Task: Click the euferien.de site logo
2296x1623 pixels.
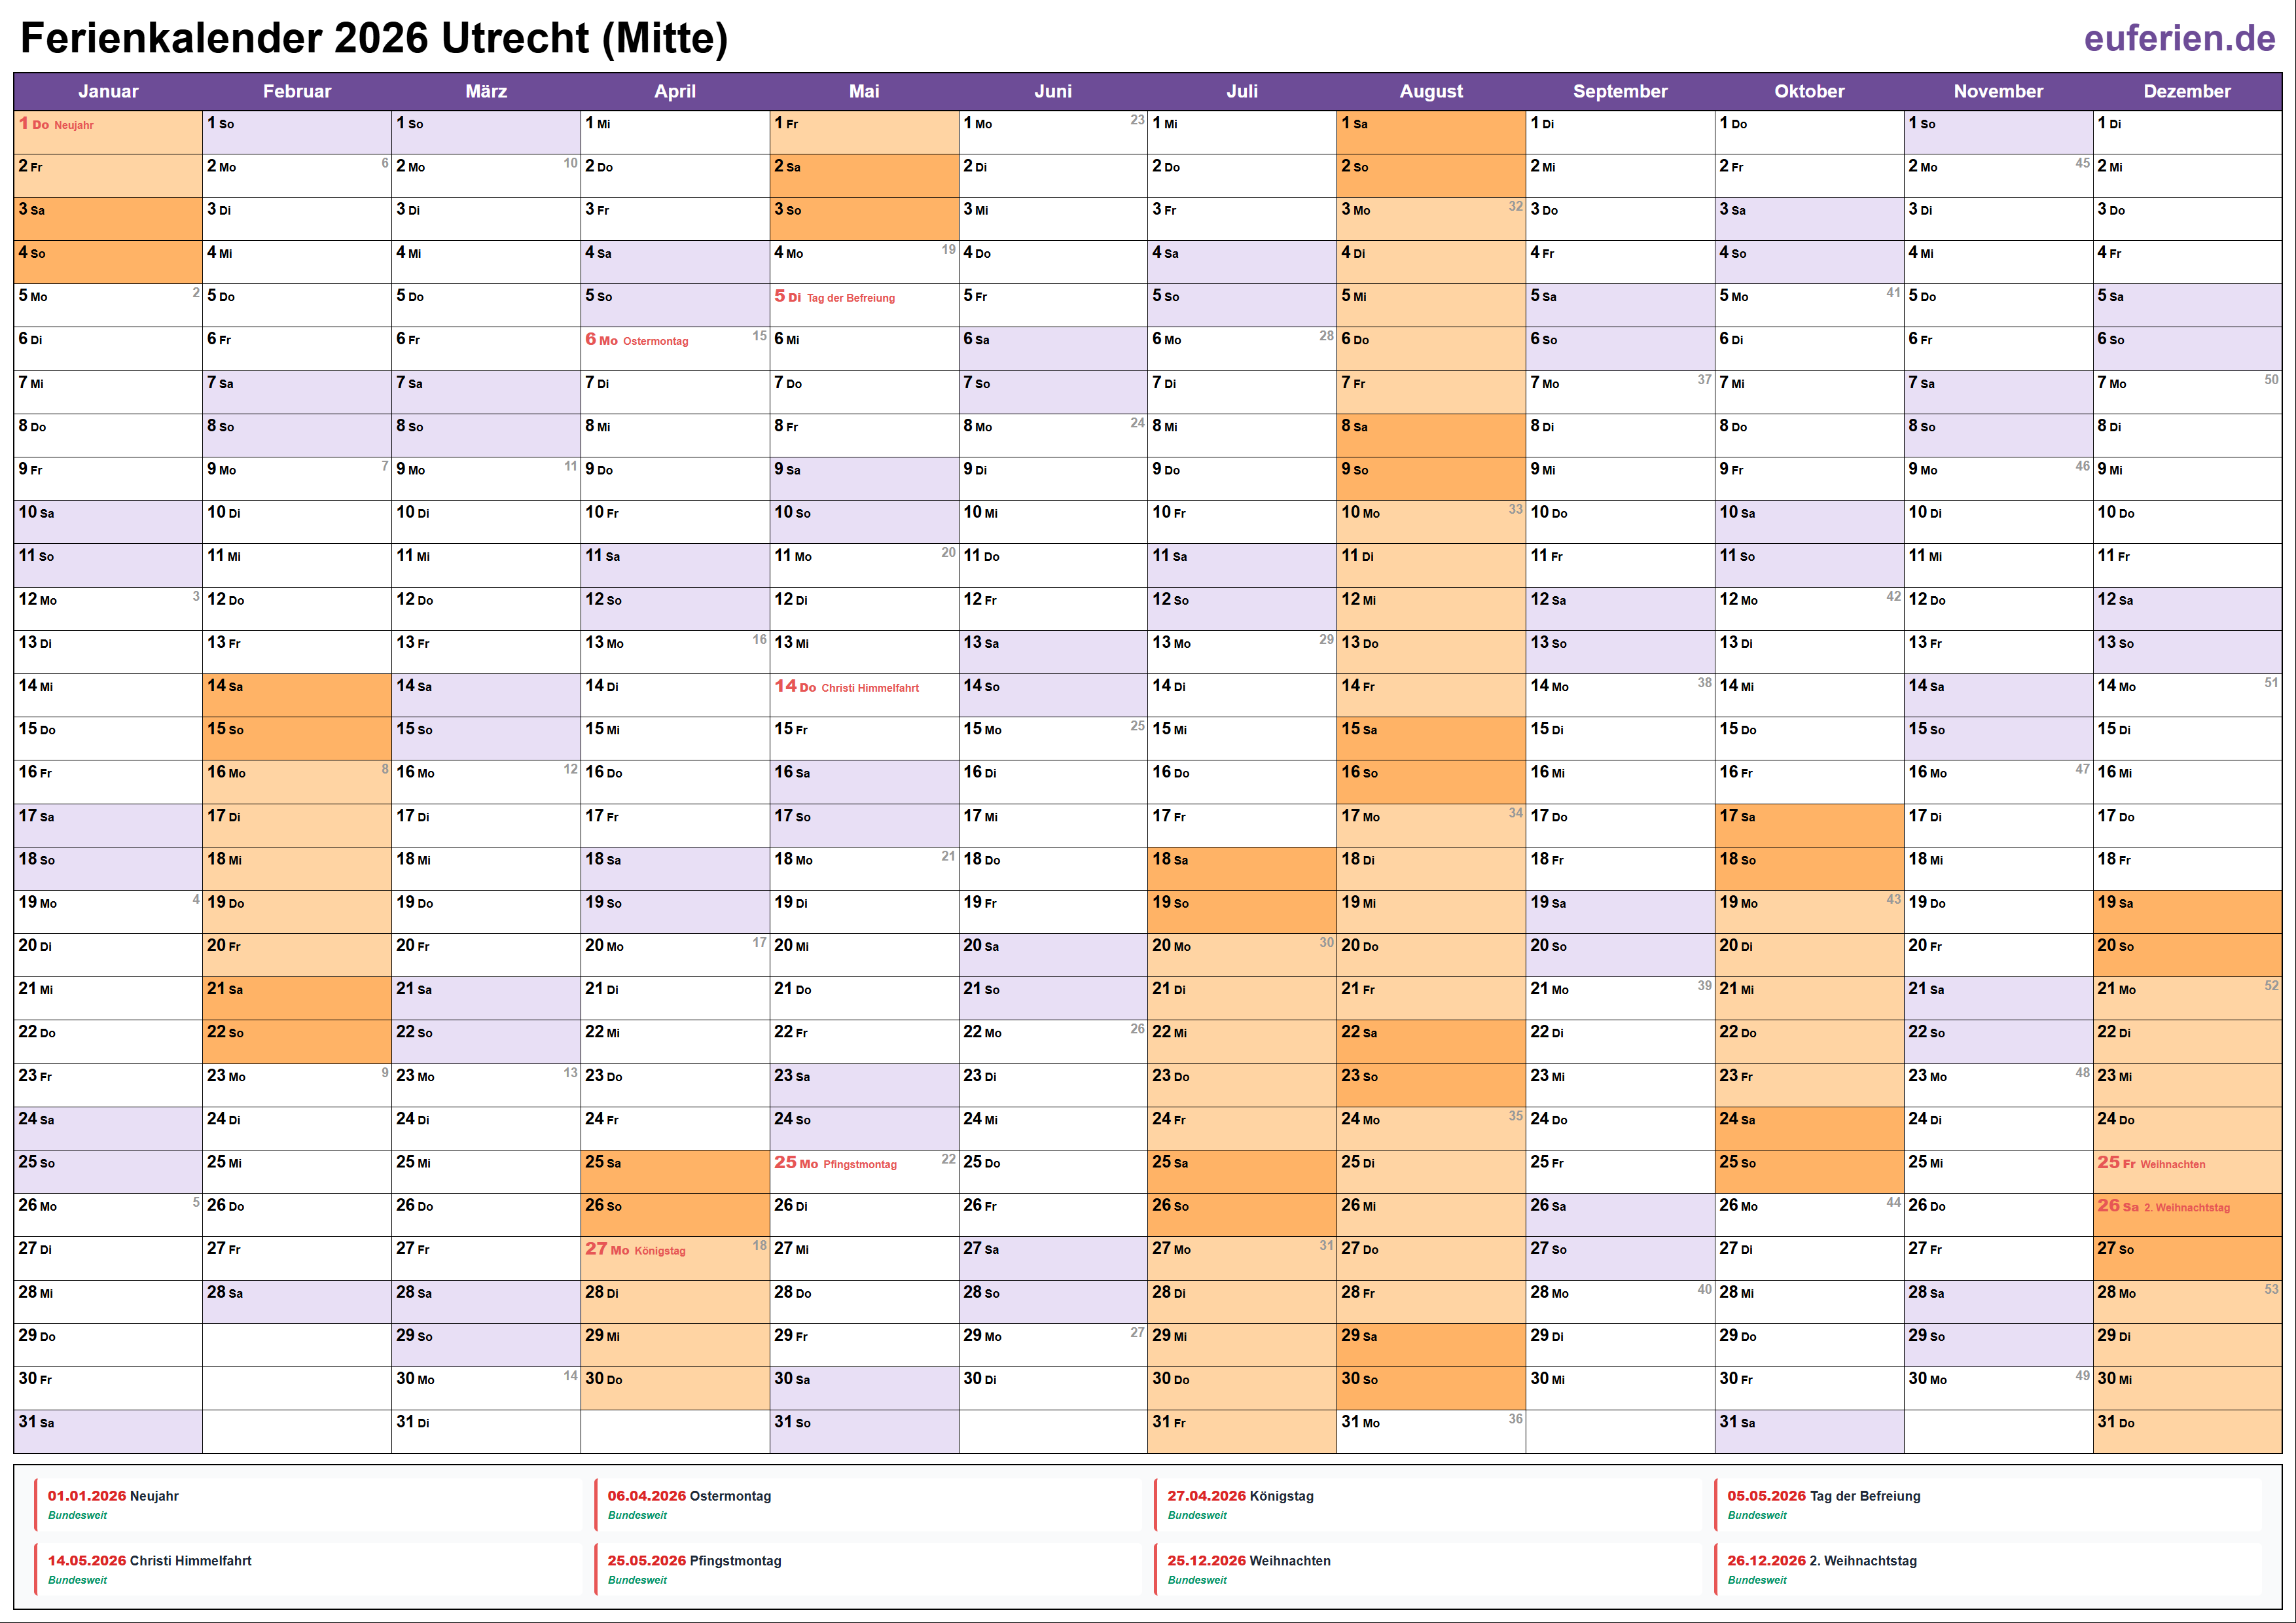Action: [2179, 38]
